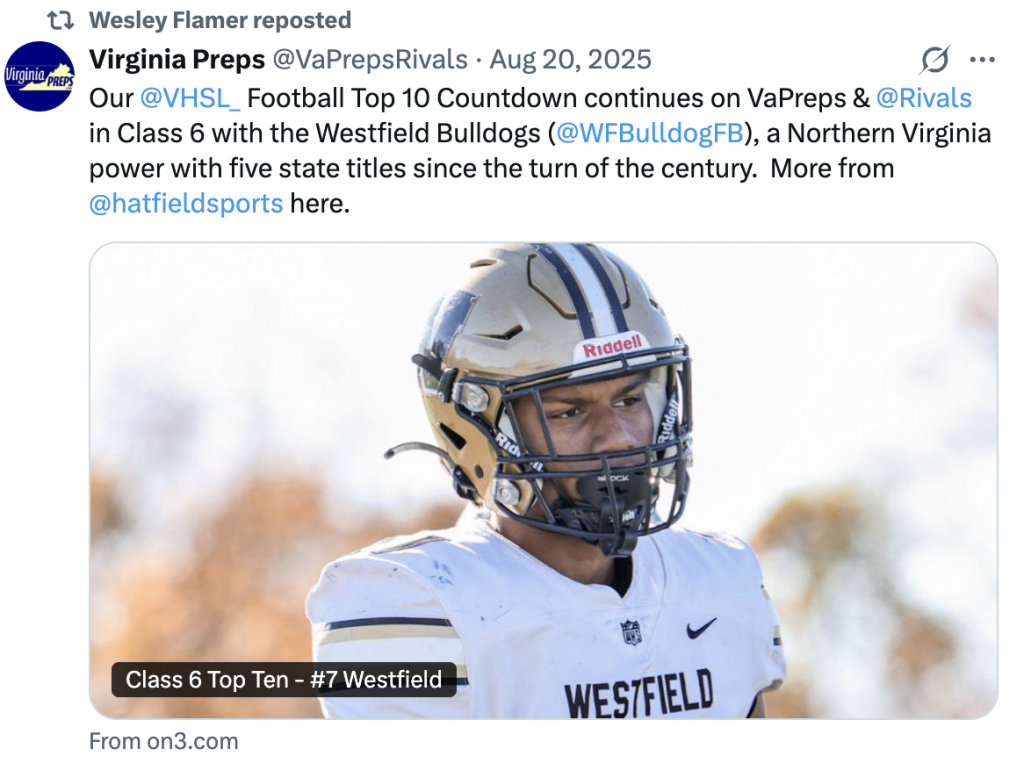The height and width of the screenshot is (771, 1024).
Task: Open the Virginia Preps profile avatar
Action: pyautogui.click(x=39, y=76)
